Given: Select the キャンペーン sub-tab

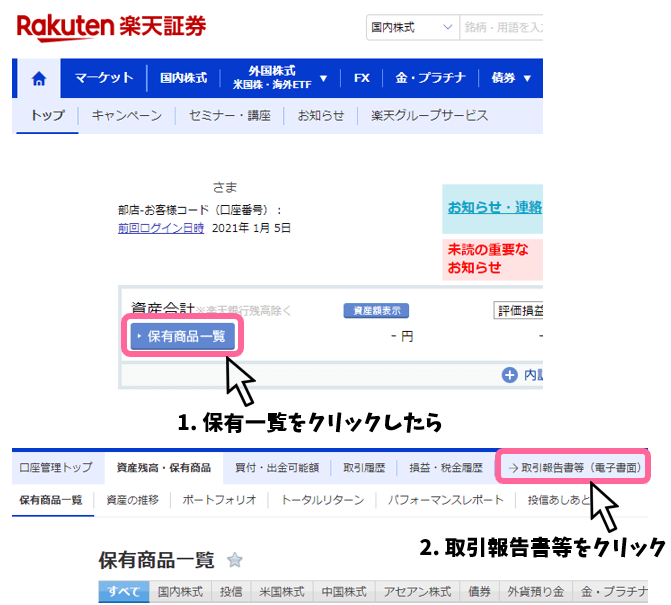Looking at the screenshot, I should pyautogui.click(x=127, y=116).
